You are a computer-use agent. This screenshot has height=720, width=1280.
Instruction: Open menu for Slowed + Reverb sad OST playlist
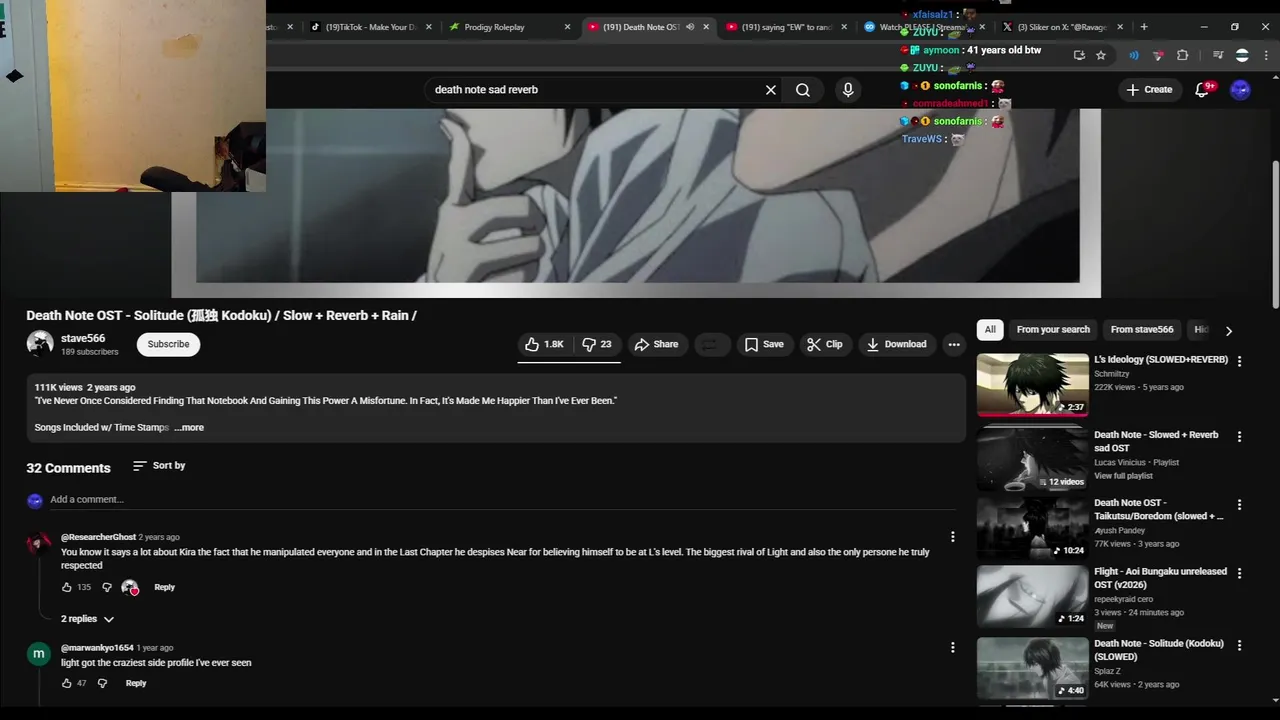tap(1239, 437)
